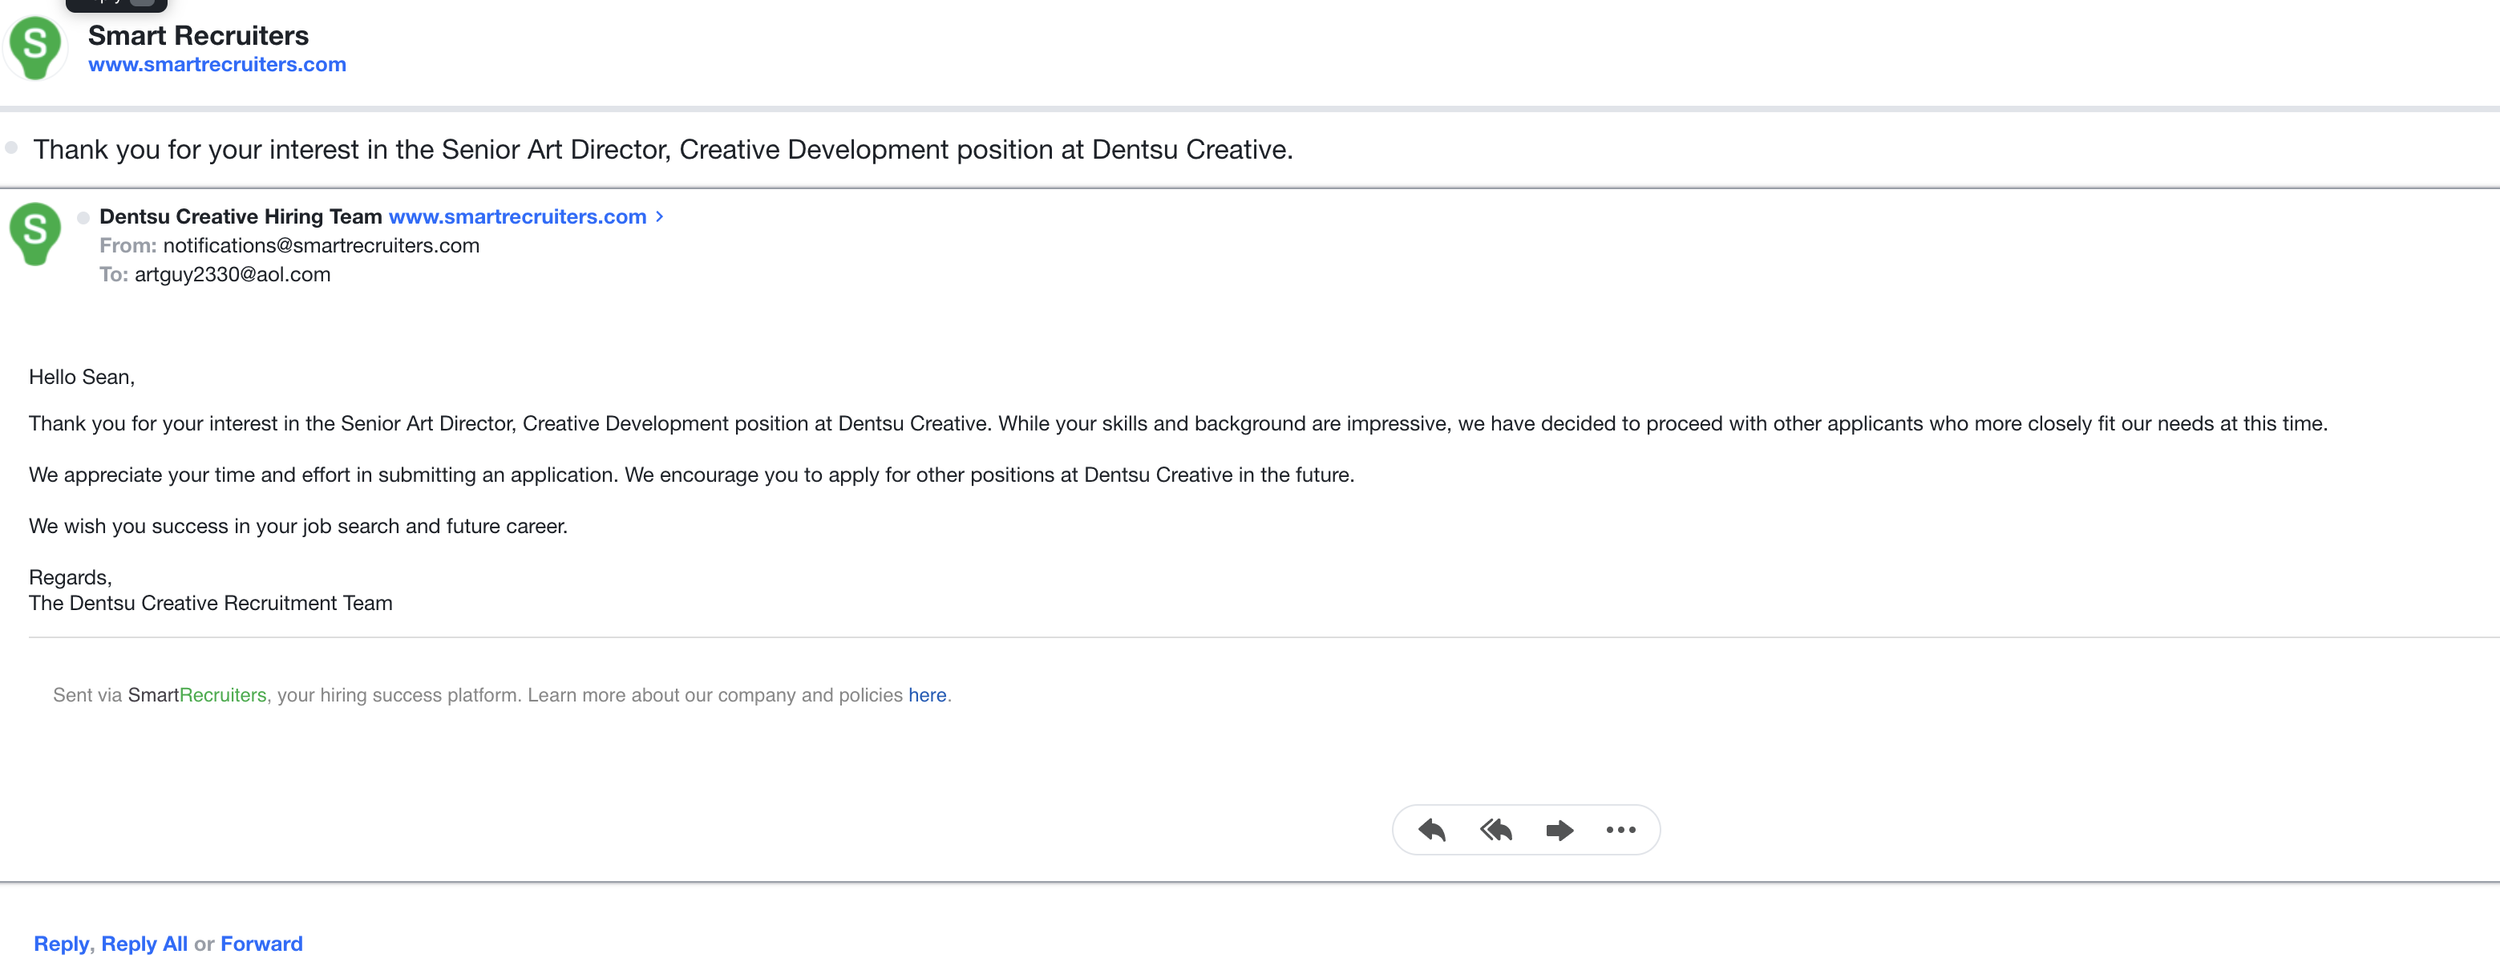This screenshot has height=962, width=2500.
Task: Click the SmartRecruiters name in footer
Action: (x=197, y=695)
